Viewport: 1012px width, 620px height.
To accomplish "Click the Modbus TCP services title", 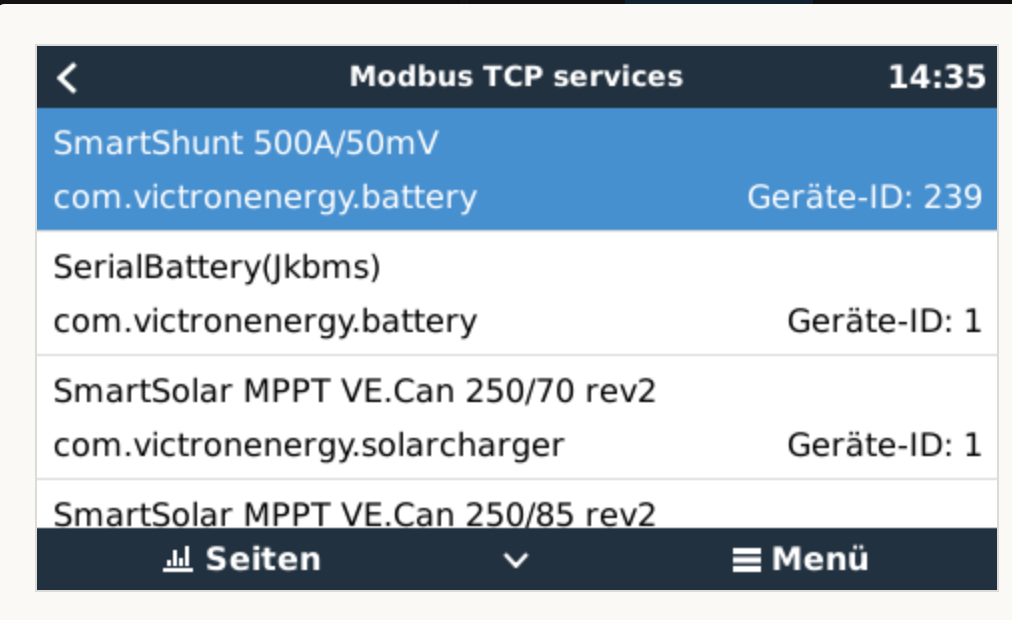I will (x=516, y=77).
